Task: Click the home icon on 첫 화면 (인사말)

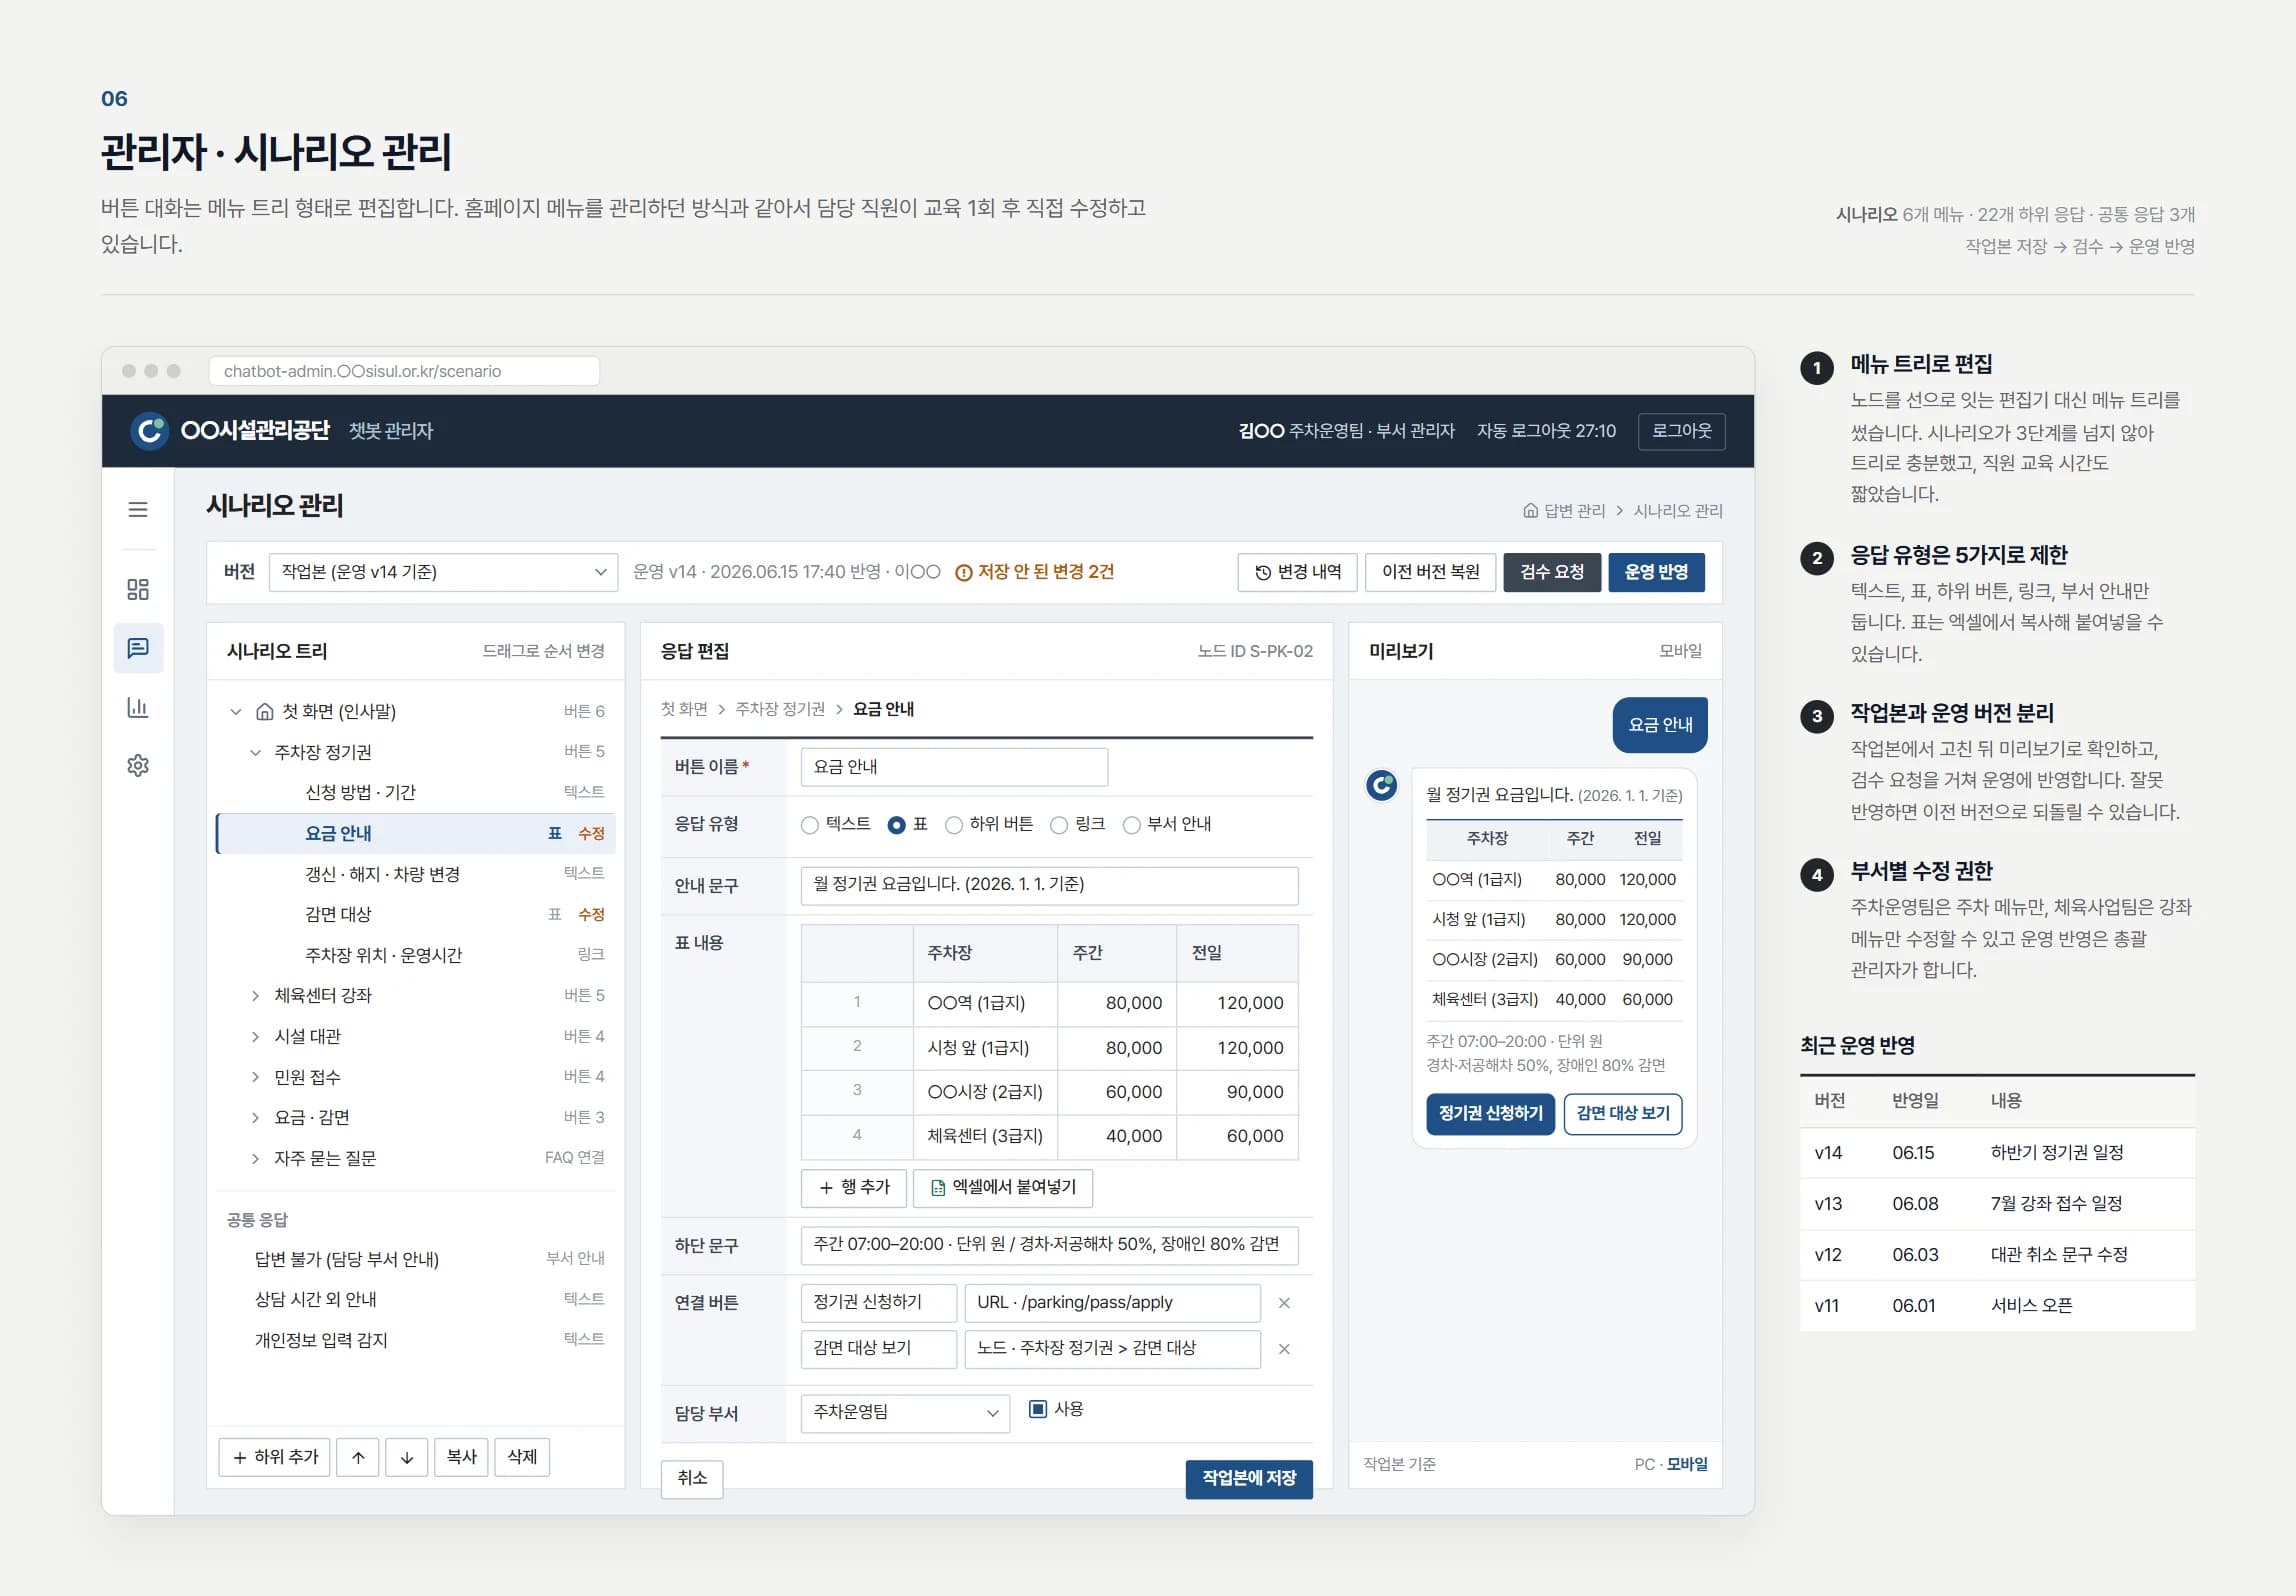Action: tap(265, 711)
